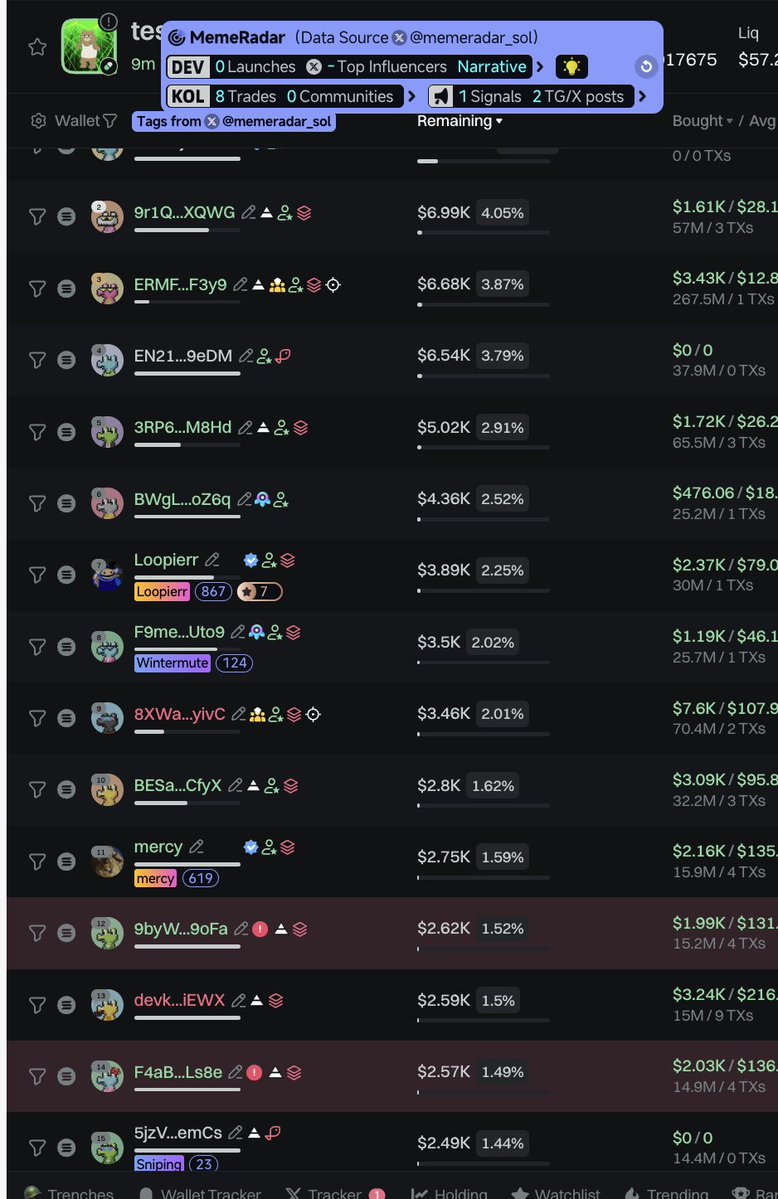Click the Wintermute tag badge
Viewport: 778px width, 1199px height.
click(172, 663)
